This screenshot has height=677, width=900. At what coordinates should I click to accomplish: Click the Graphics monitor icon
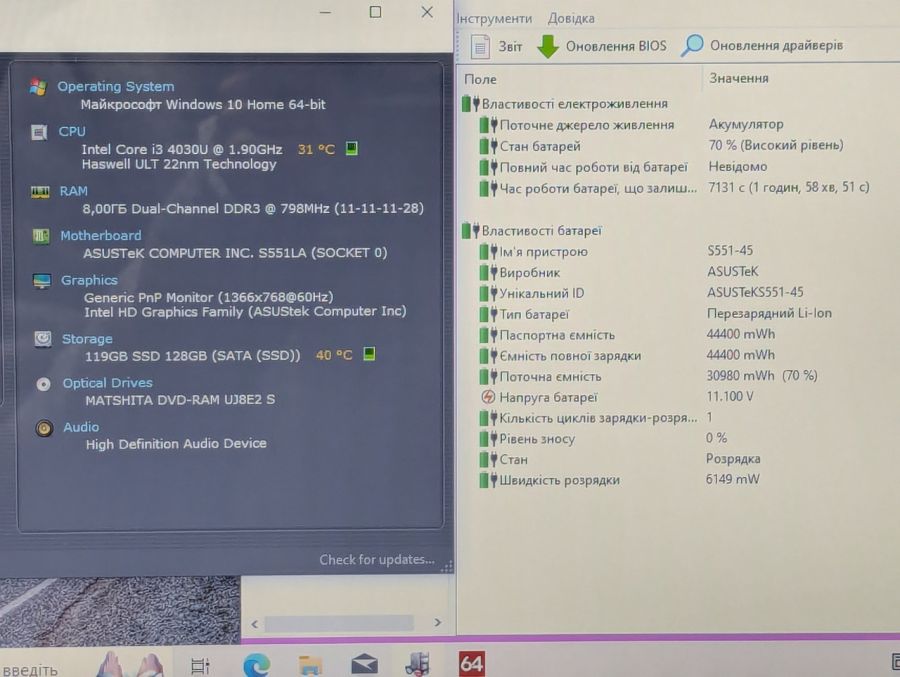click(x=41, y=281)
